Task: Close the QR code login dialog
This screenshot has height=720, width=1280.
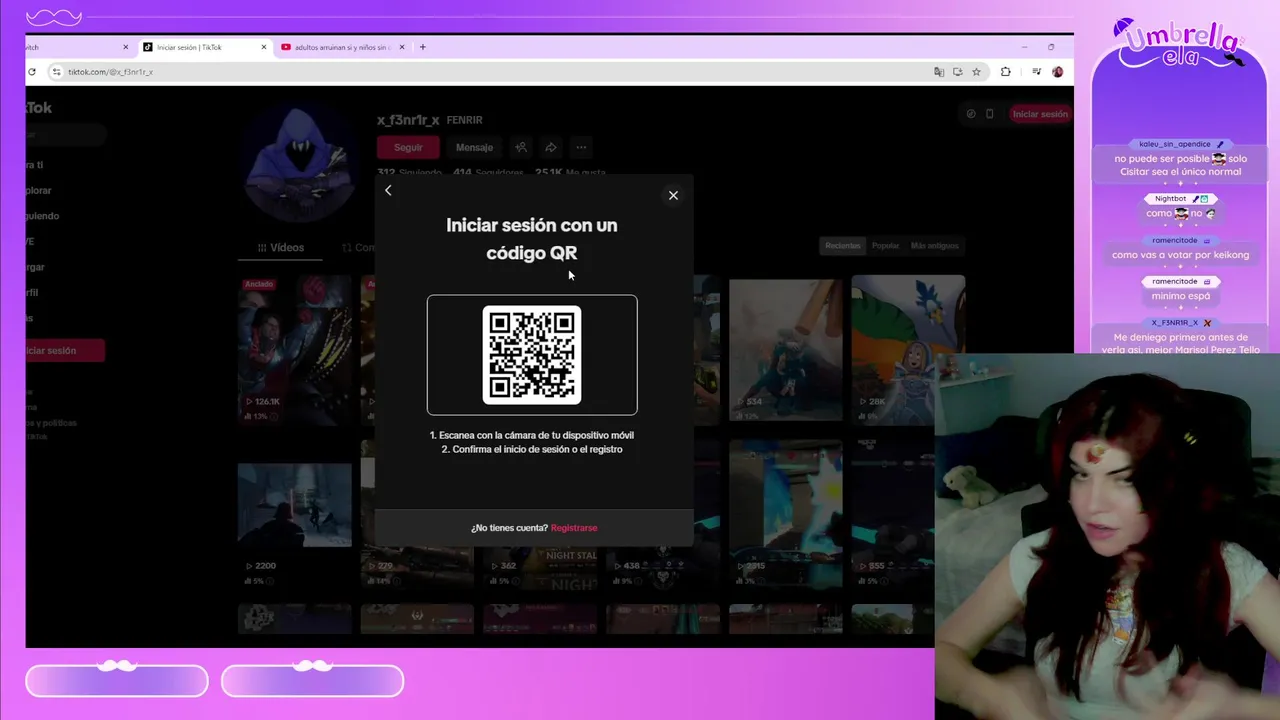Action: coord(673,195)
